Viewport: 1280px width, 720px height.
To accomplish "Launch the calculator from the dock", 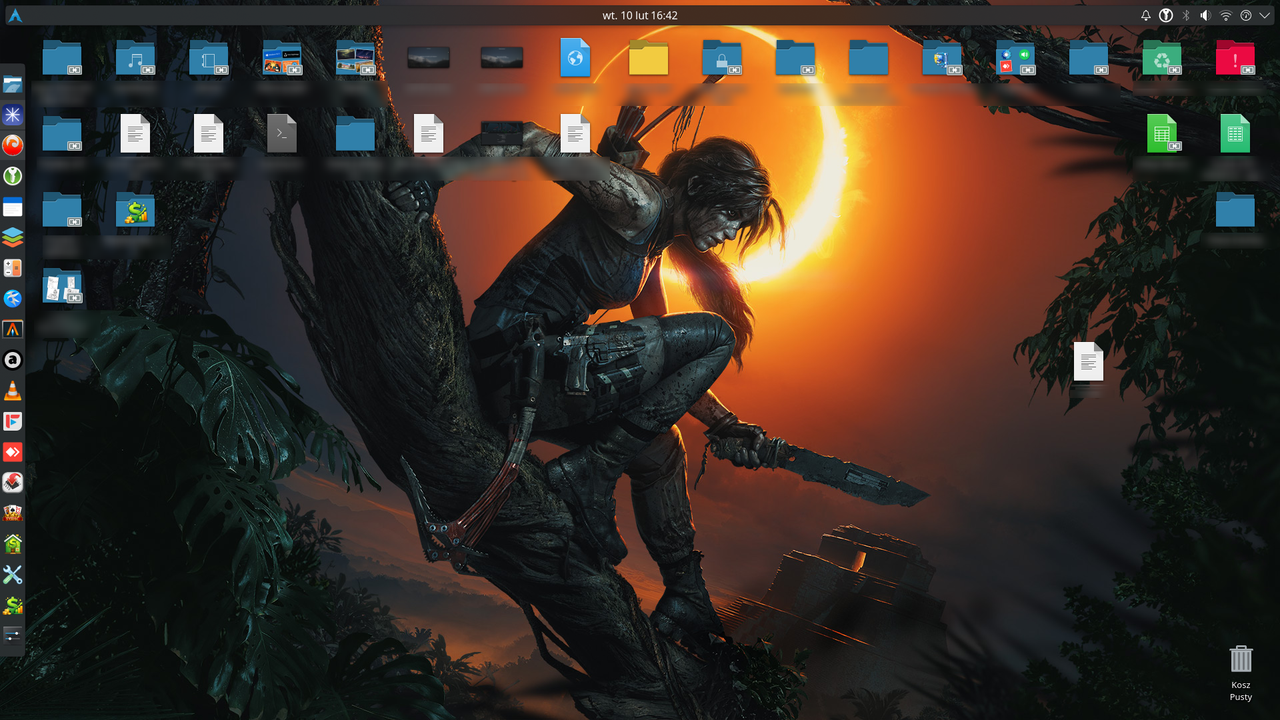I will 13,268.
